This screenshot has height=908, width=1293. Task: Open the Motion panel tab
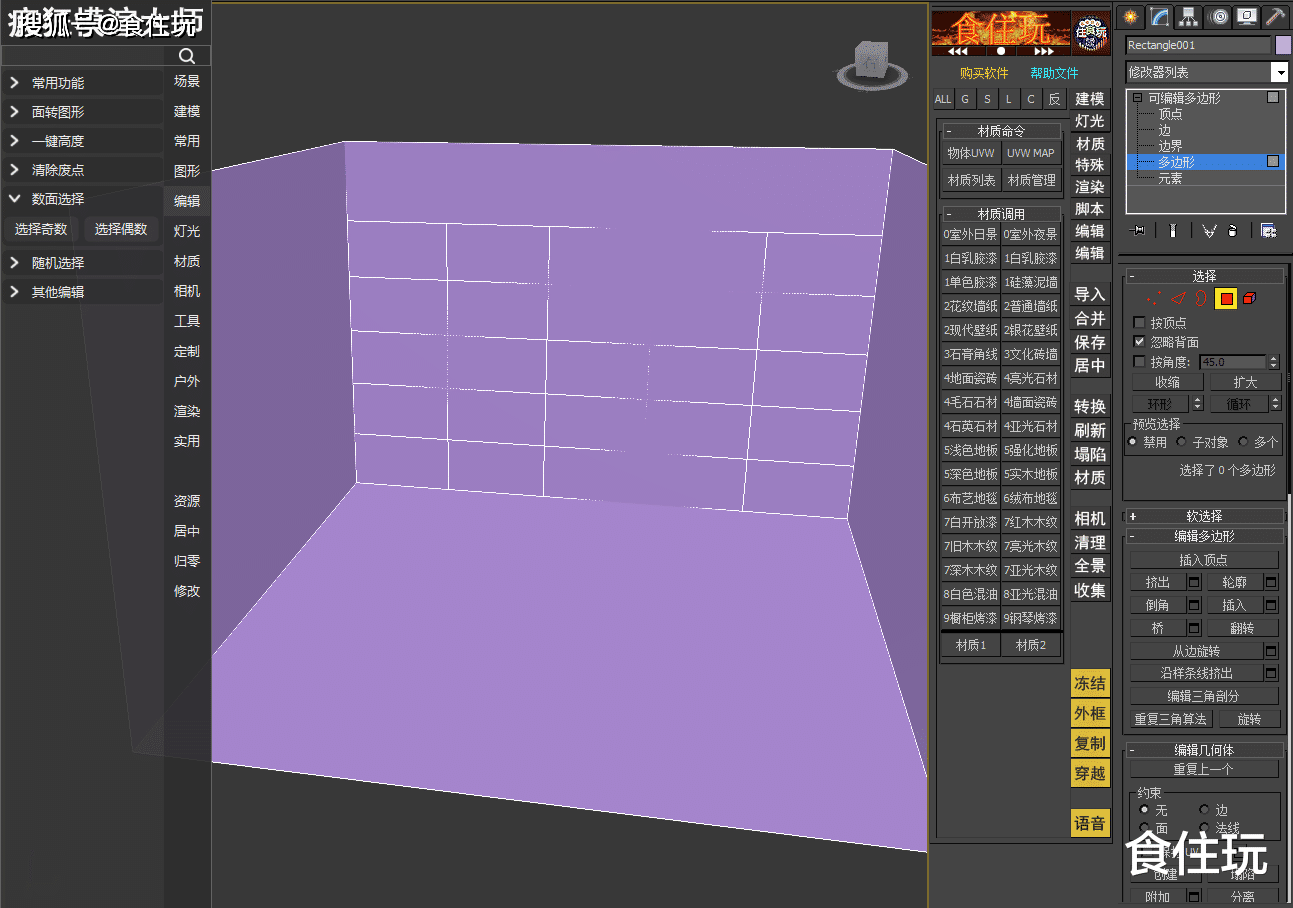tap(1218, 16)
